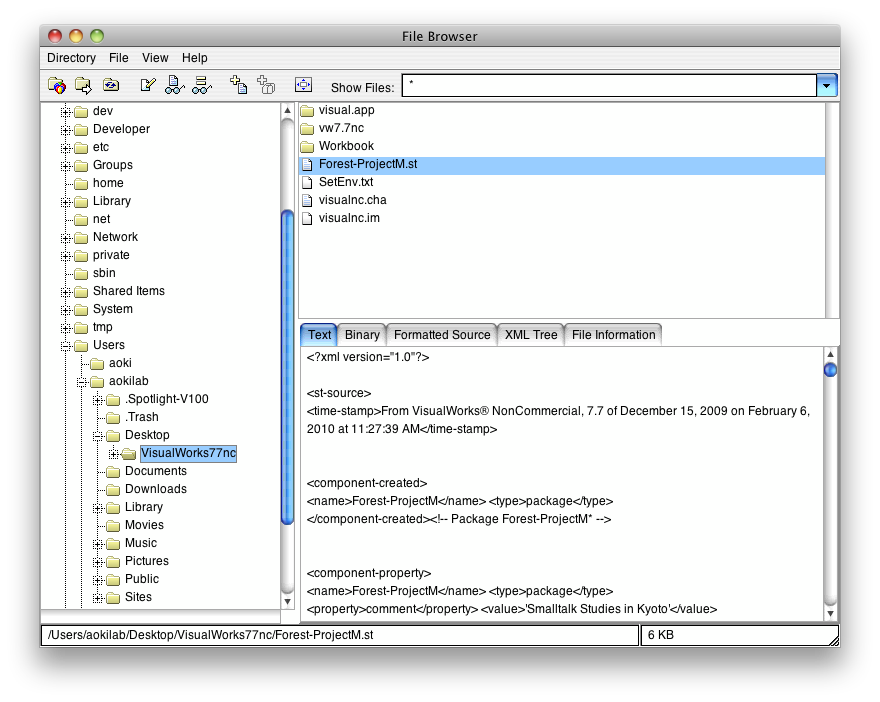
Task: Click the directory tree vertical scrollbar thumb
Action: coord(287,367)
